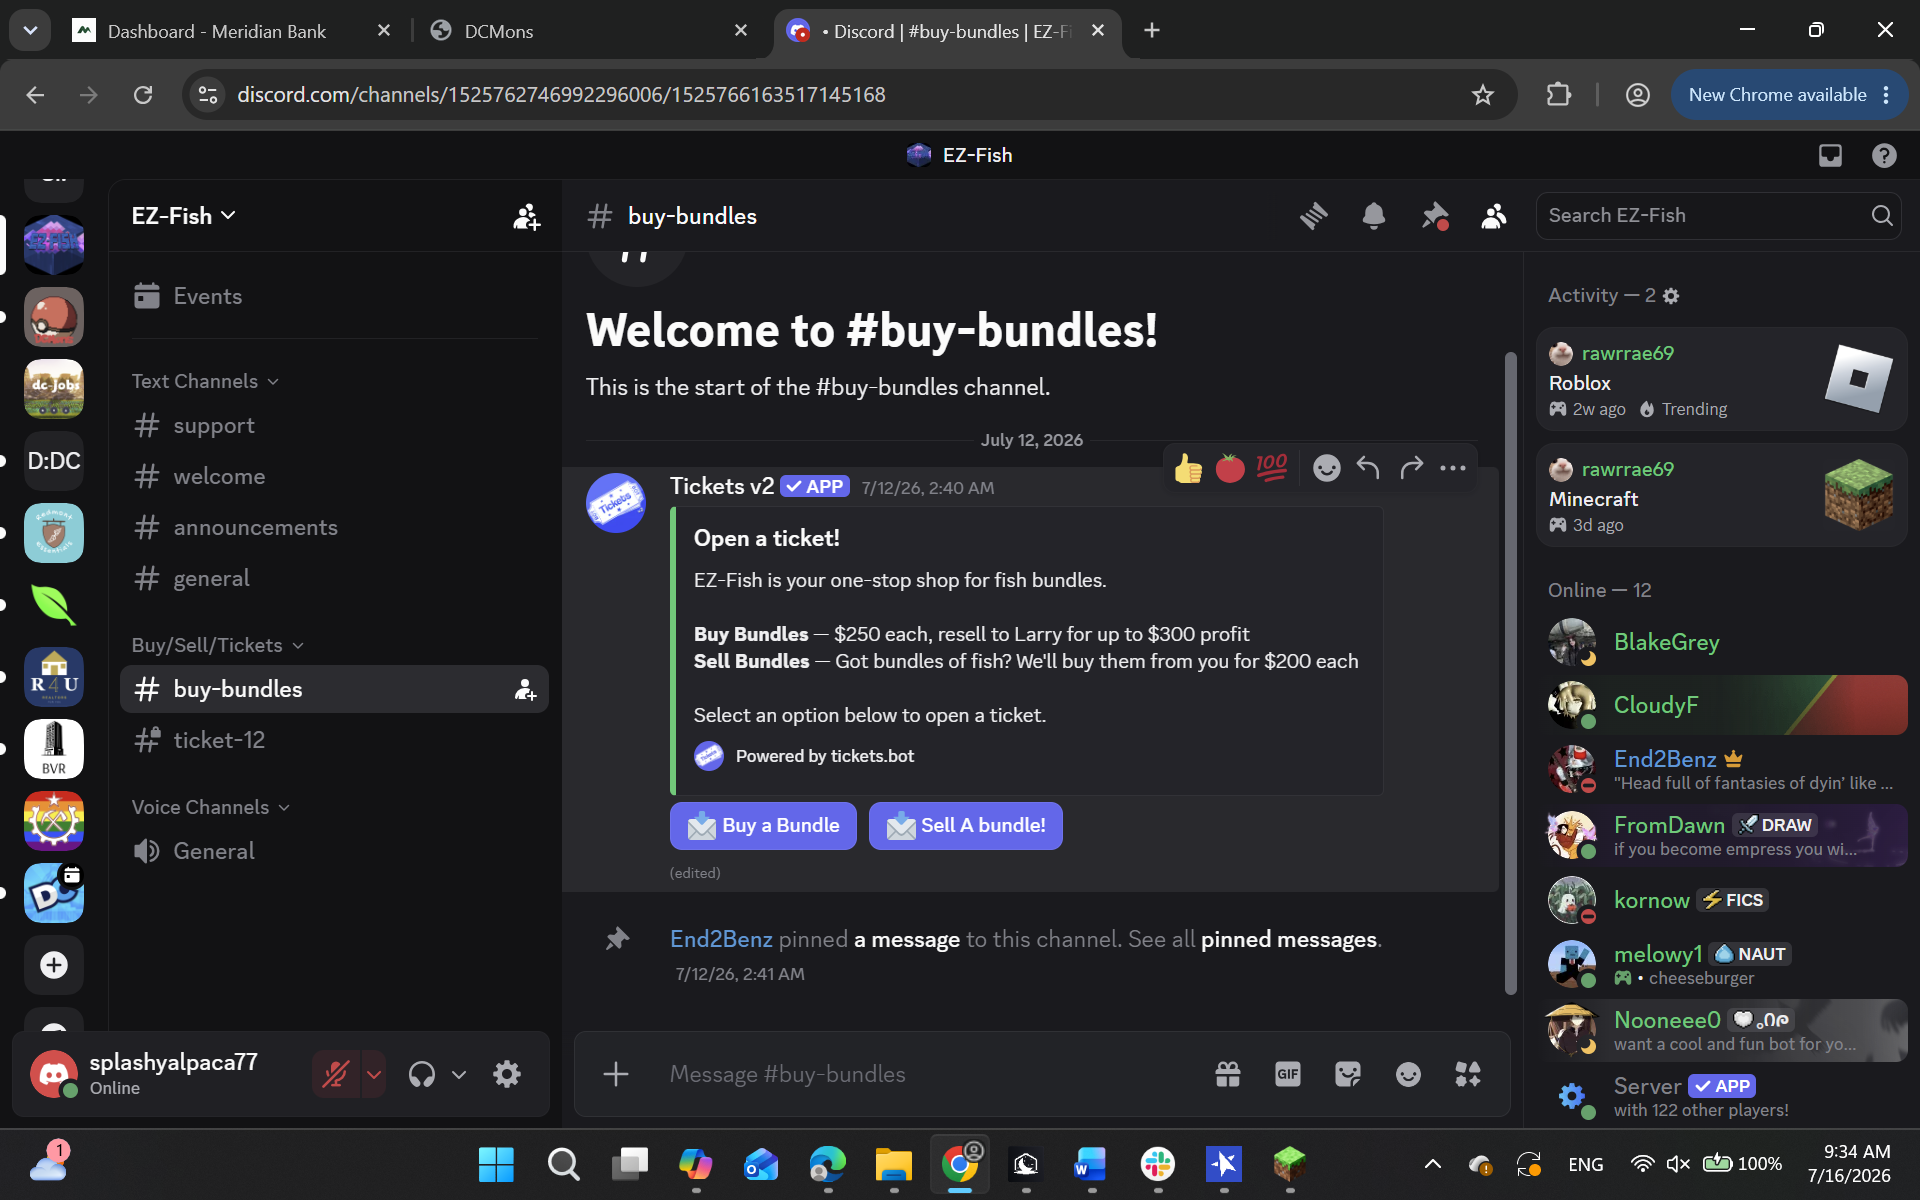Open the pinned messages link
The height and width of the screenshot is (1200, 1920).
[x=1289, y=939]
